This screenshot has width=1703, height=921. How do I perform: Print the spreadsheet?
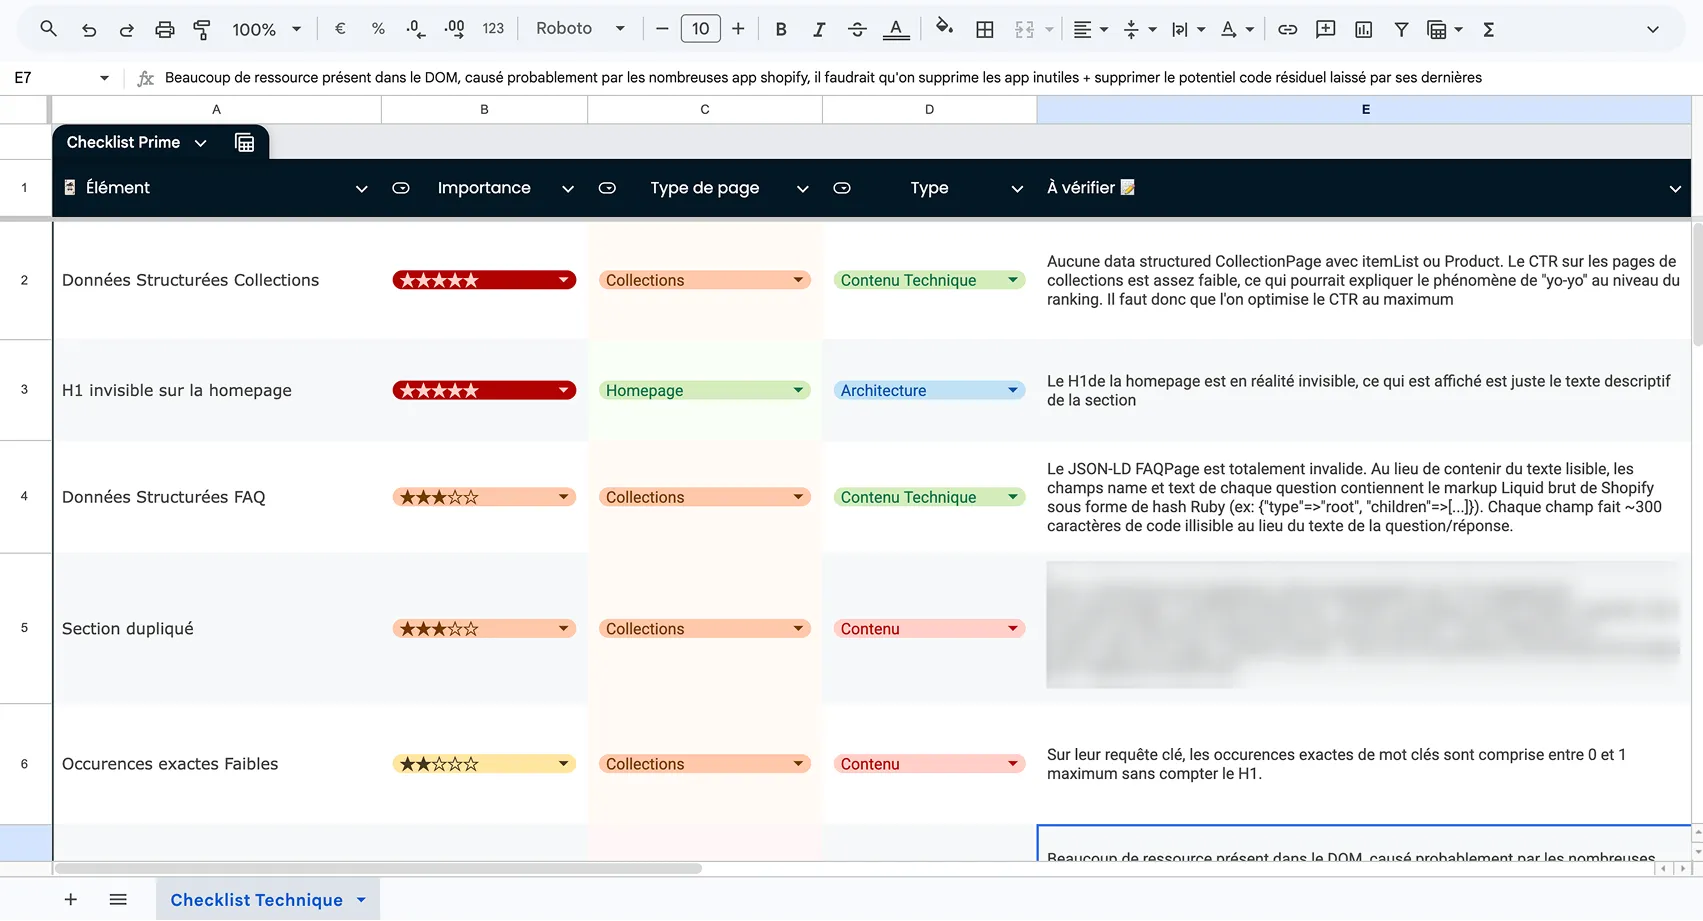[165, 29]
